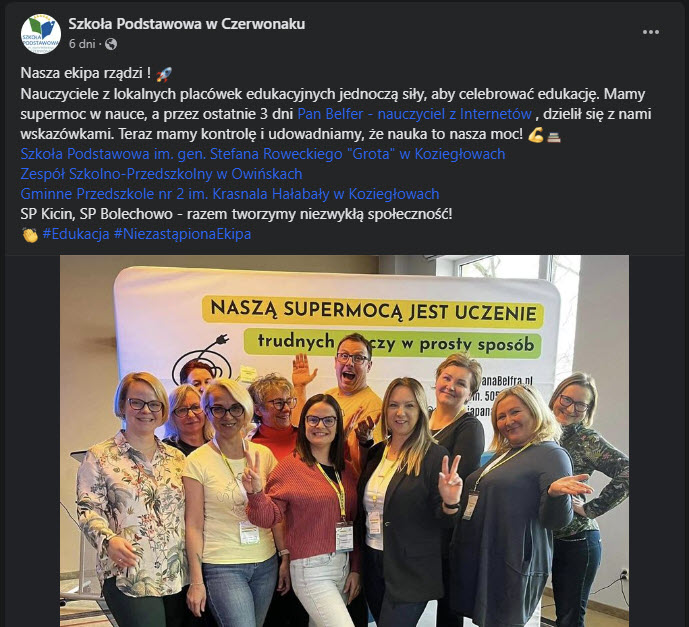Open the three-dots post options menu
Image resolution: width=689 pixels, height=627 pixels.
coord(650,32)
